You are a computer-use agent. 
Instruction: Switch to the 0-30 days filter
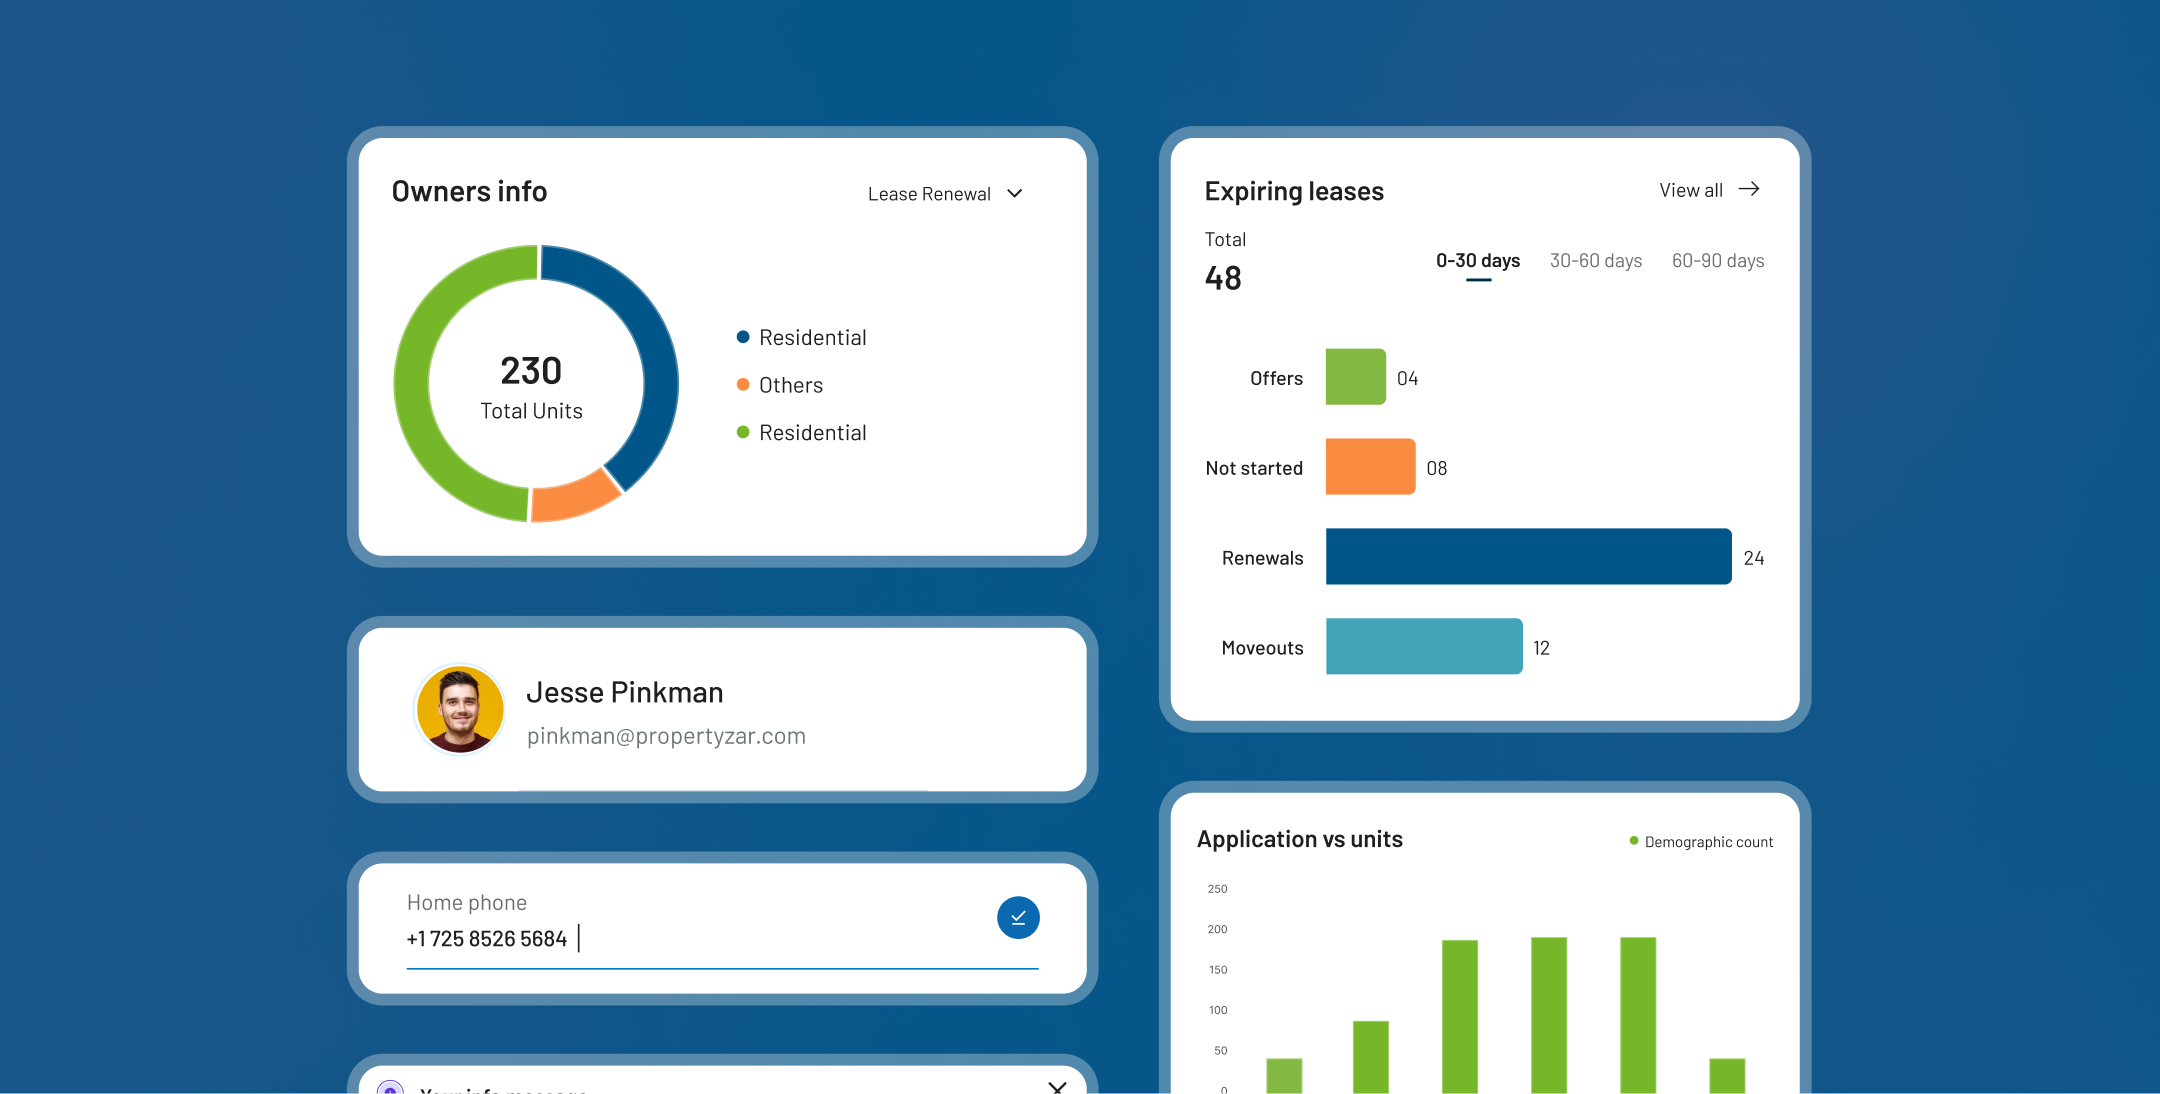pyautogui.click(x=1477, y=260)
